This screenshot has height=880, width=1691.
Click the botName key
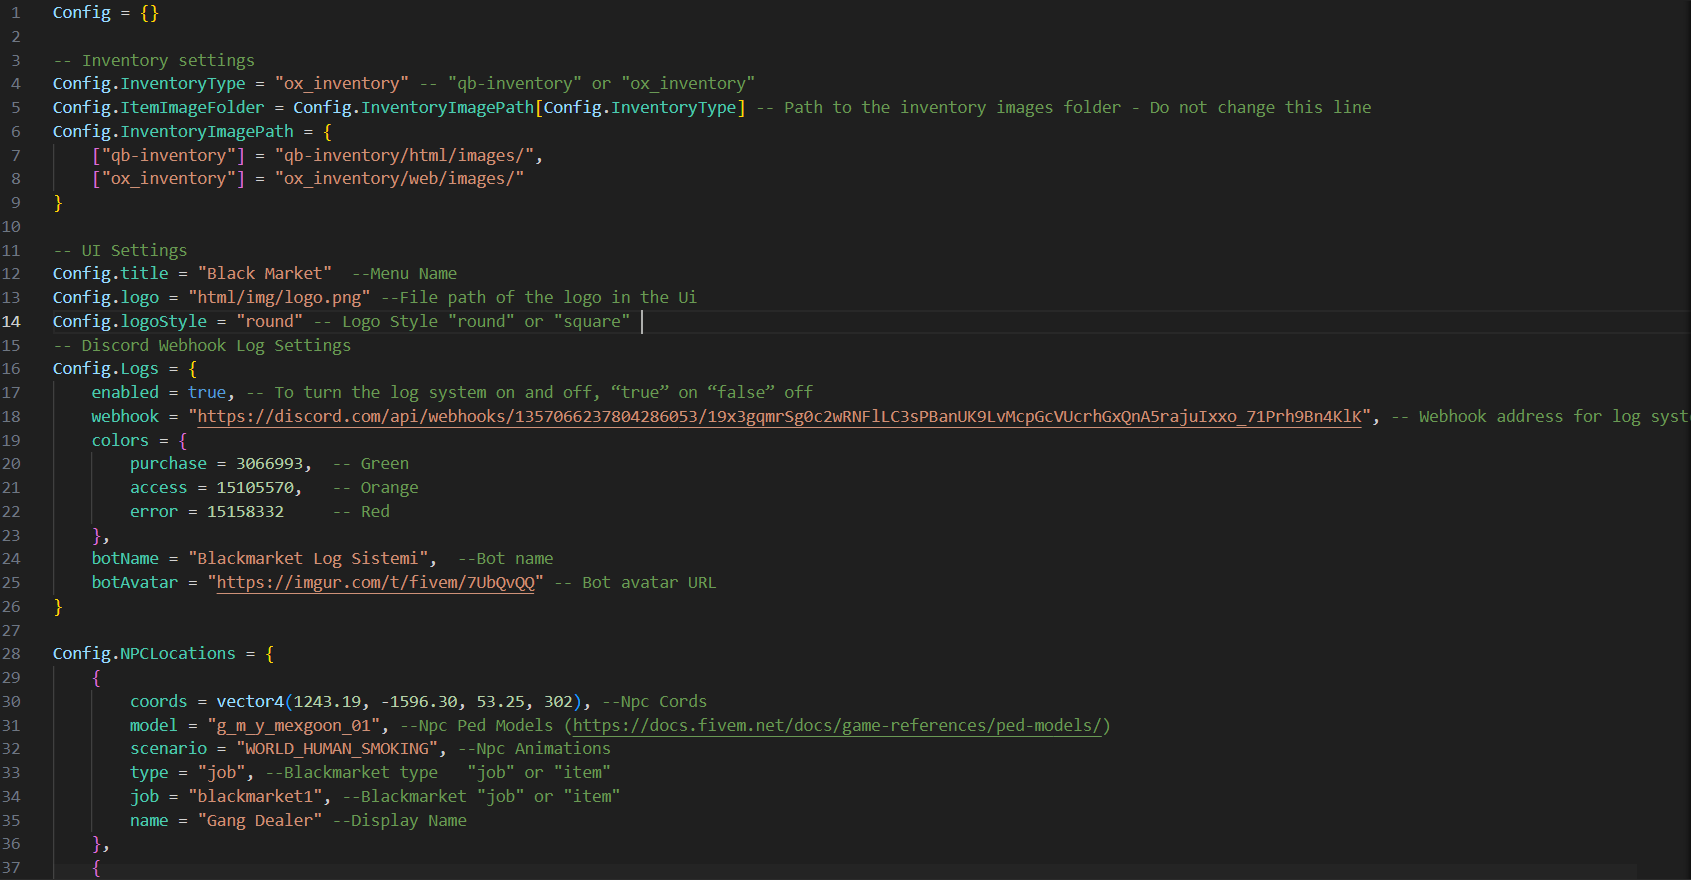point(125,558)
